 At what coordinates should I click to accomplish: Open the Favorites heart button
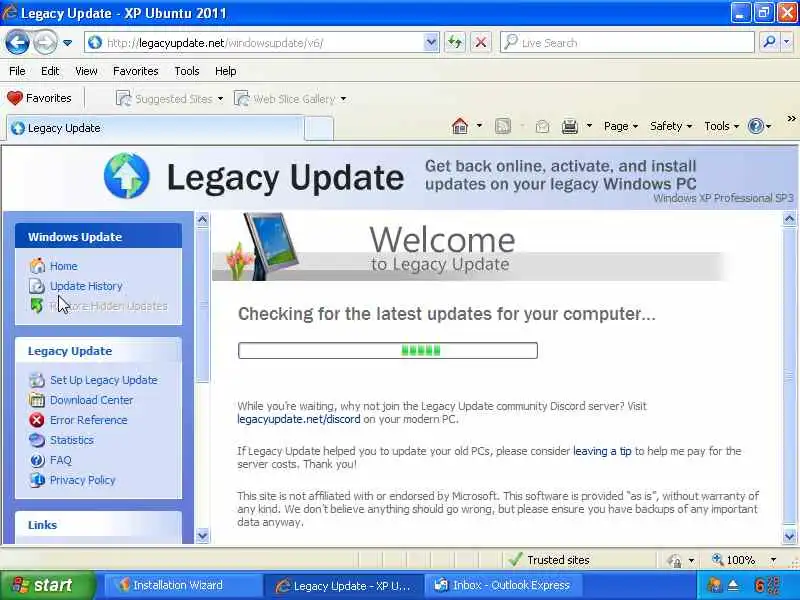(39, 98)
